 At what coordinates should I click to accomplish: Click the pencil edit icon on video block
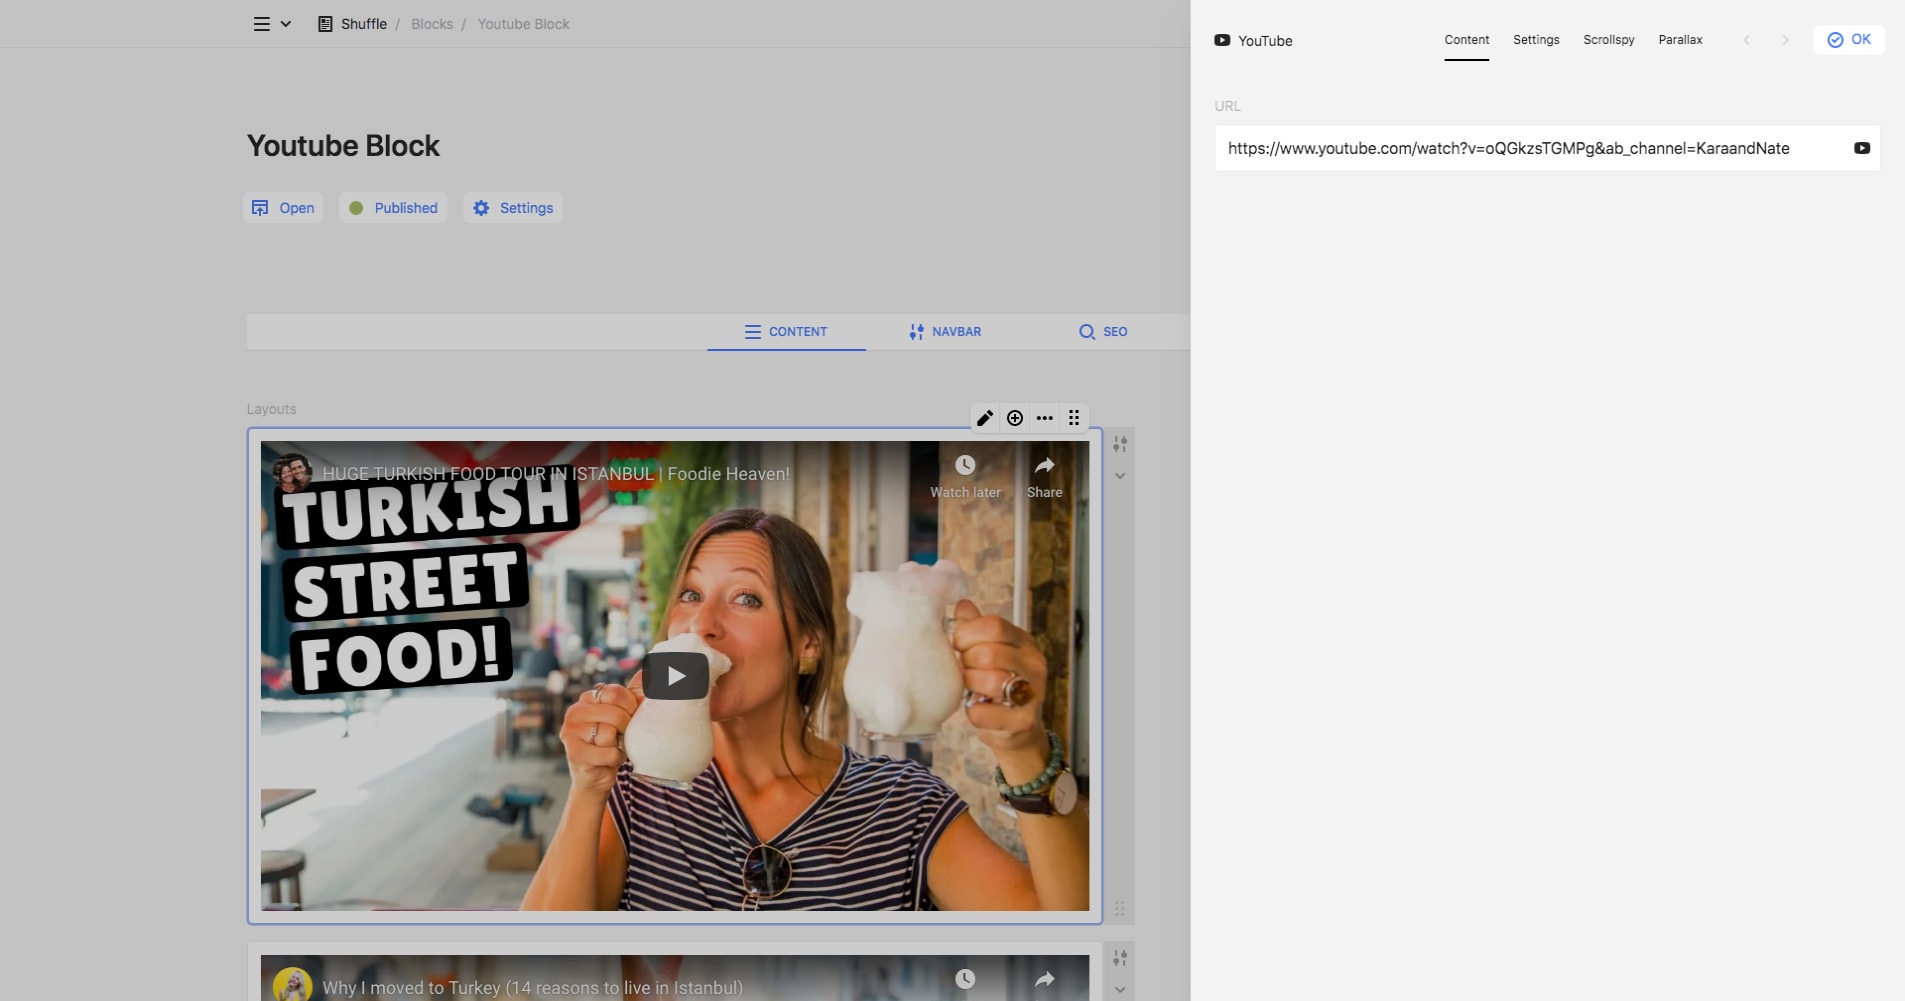(985, 418)
